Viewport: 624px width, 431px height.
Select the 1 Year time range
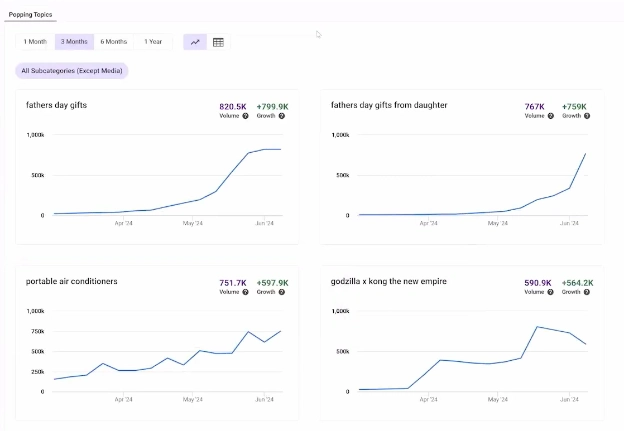pos(153,42)
